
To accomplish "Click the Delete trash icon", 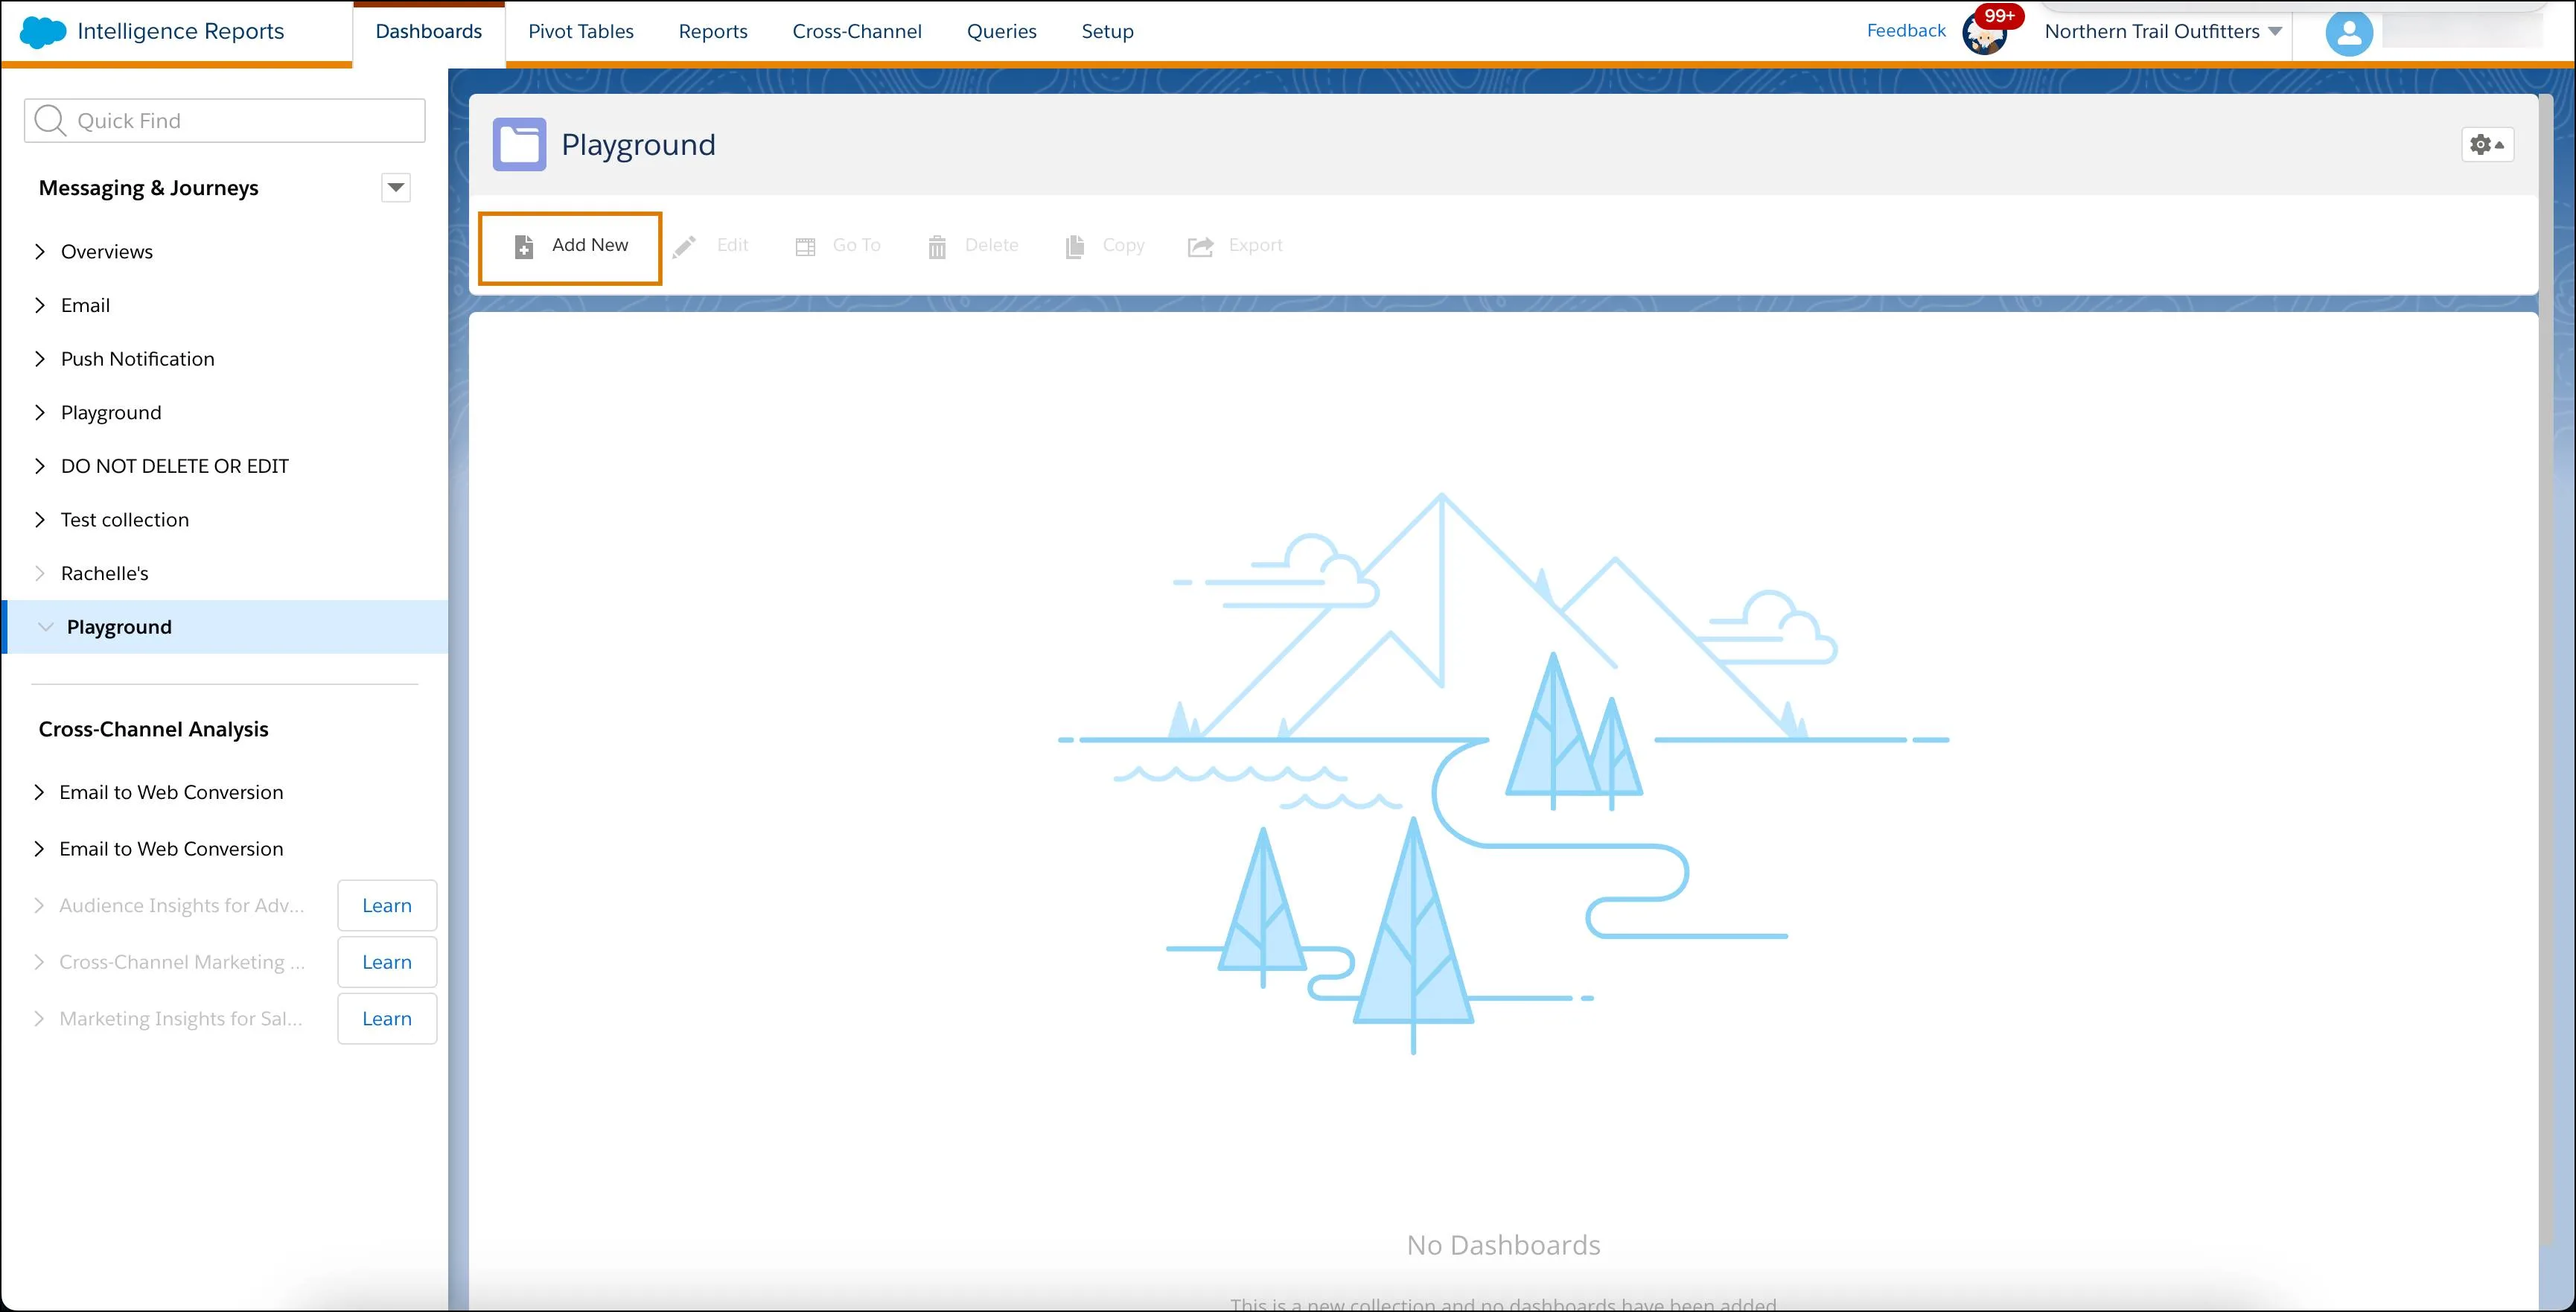I will (938, 244).
